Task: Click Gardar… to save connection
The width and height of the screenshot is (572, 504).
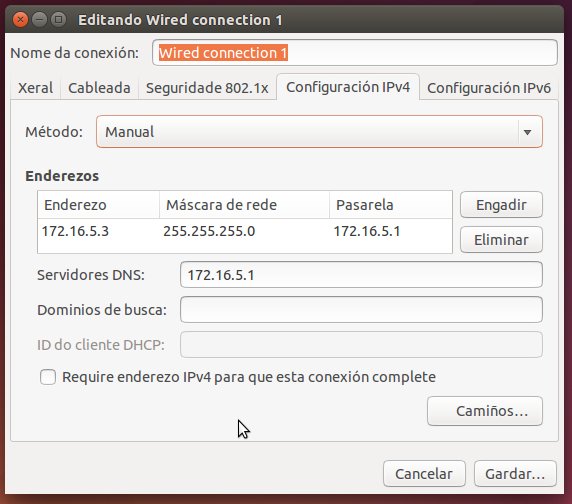Action: pyautogui.click(x=515, y=474)
